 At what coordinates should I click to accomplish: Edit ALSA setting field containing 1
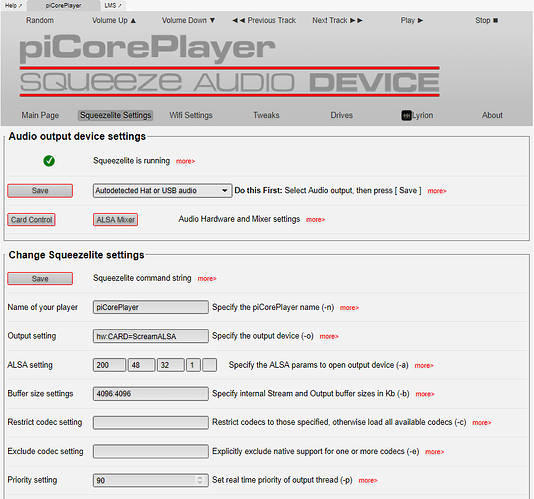[x=193, y=365]
